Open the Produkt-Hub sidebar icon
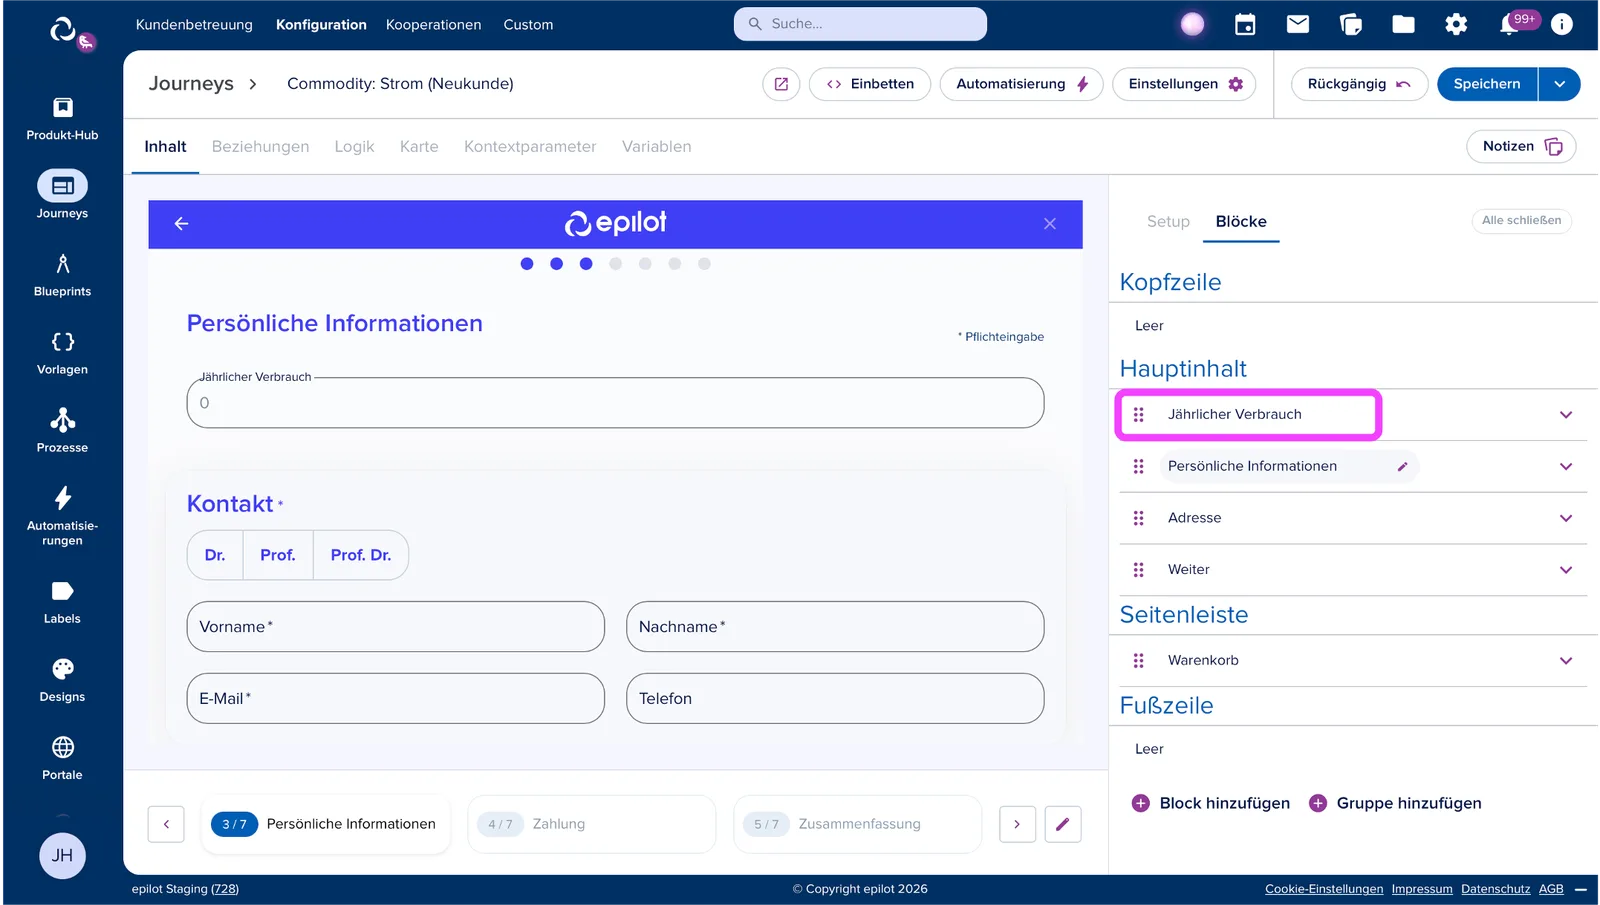This screenshot has height=905, width=1600. [x=62, y=108]
